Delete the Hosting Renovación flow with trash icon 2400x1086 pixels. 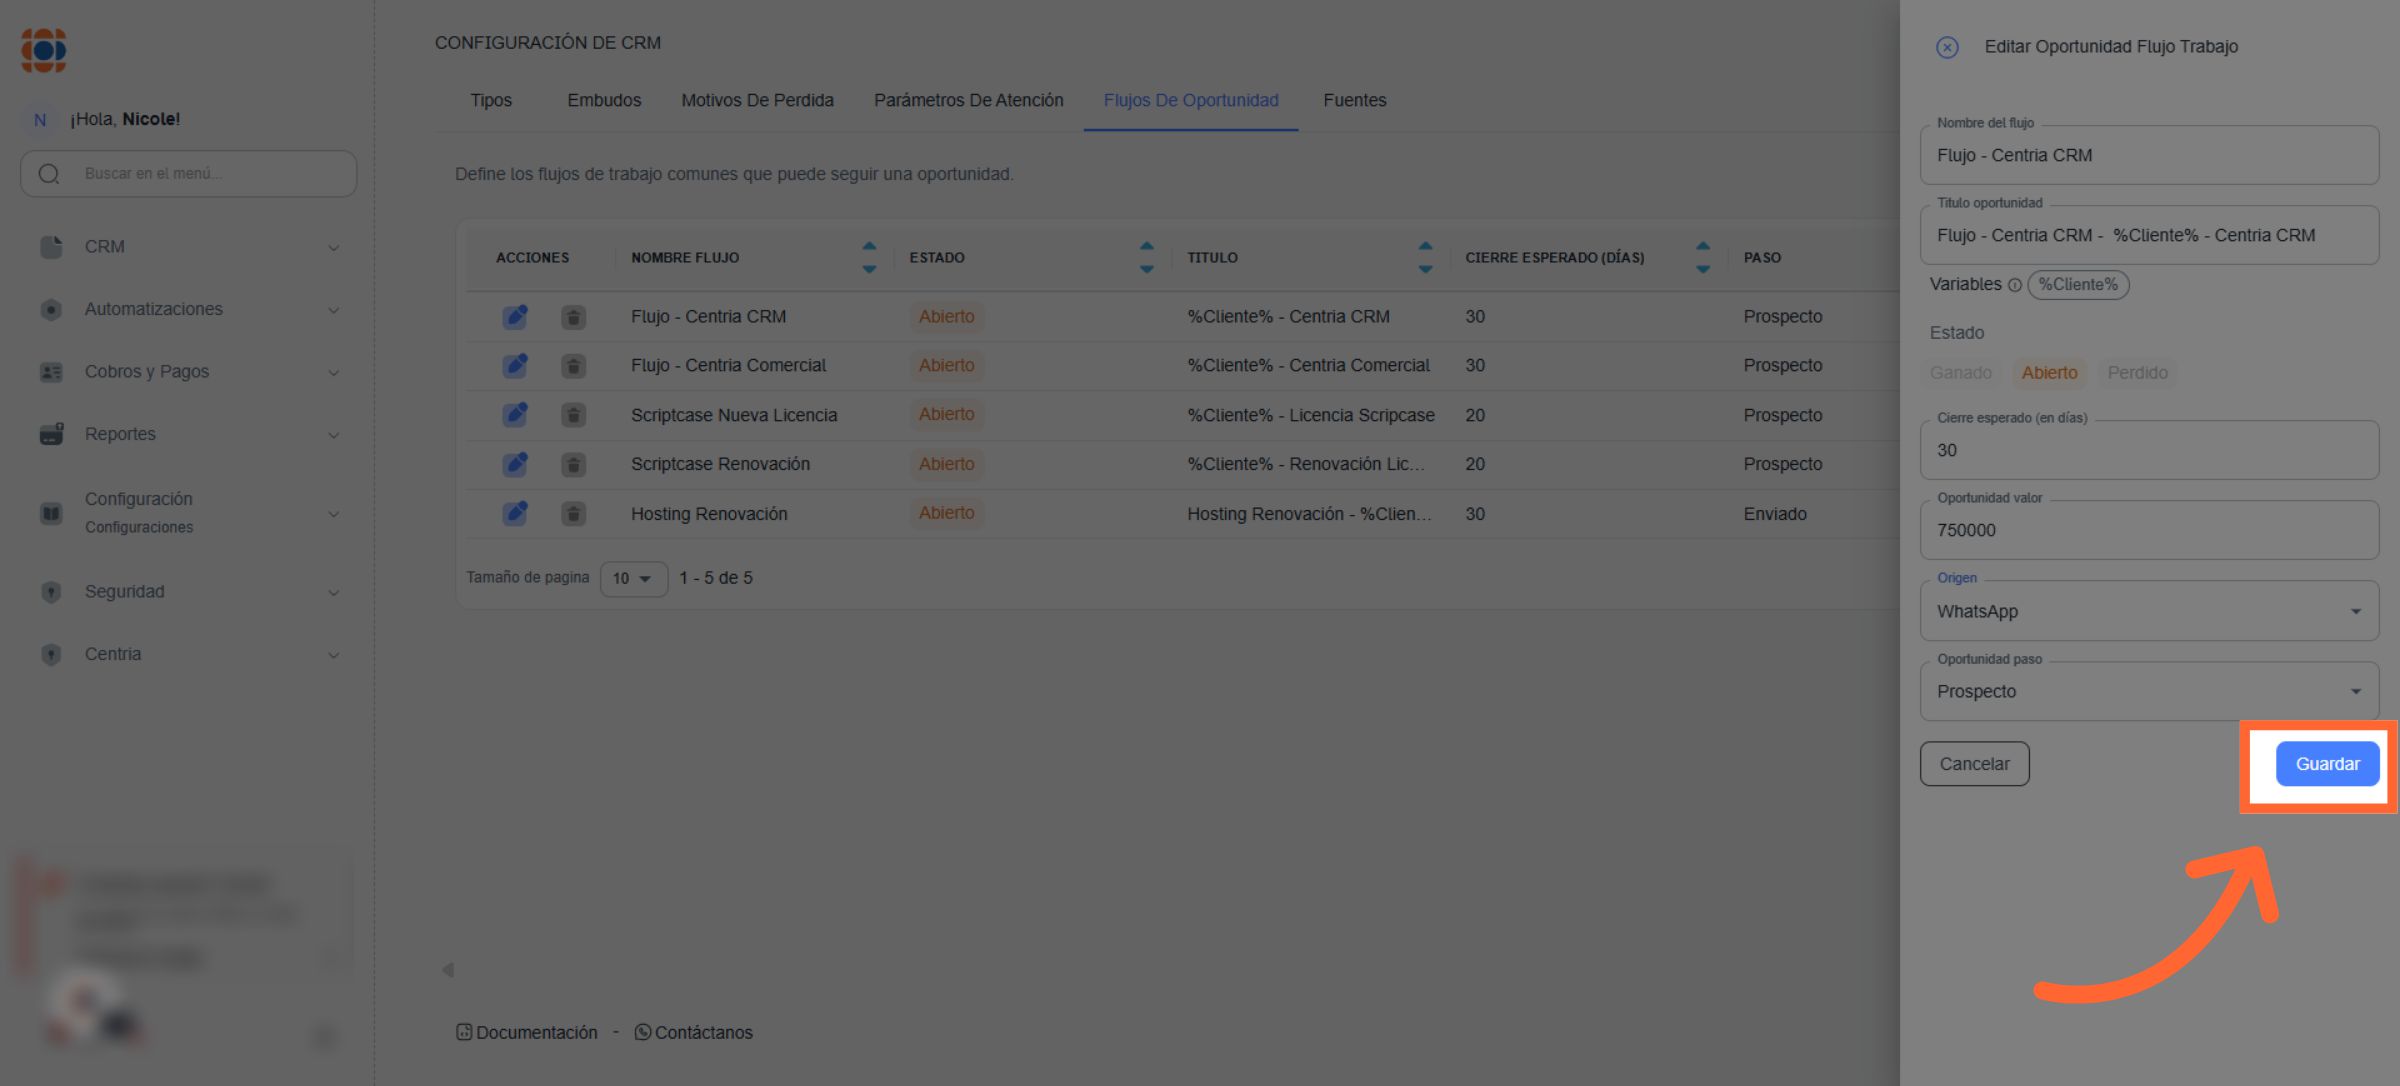573,514
